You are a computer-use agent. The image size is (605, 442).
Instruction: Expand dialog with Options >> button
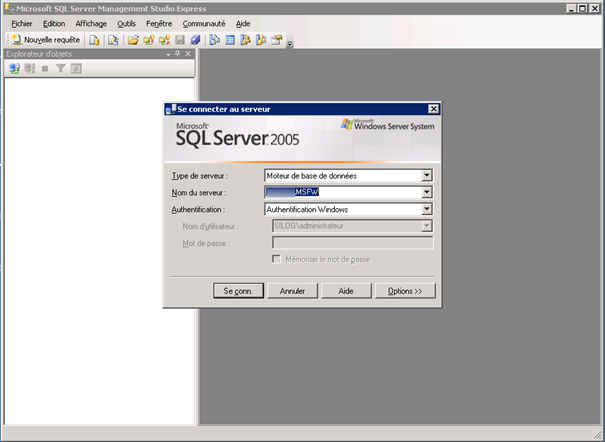pyautogui.click(x=405, y=291)
